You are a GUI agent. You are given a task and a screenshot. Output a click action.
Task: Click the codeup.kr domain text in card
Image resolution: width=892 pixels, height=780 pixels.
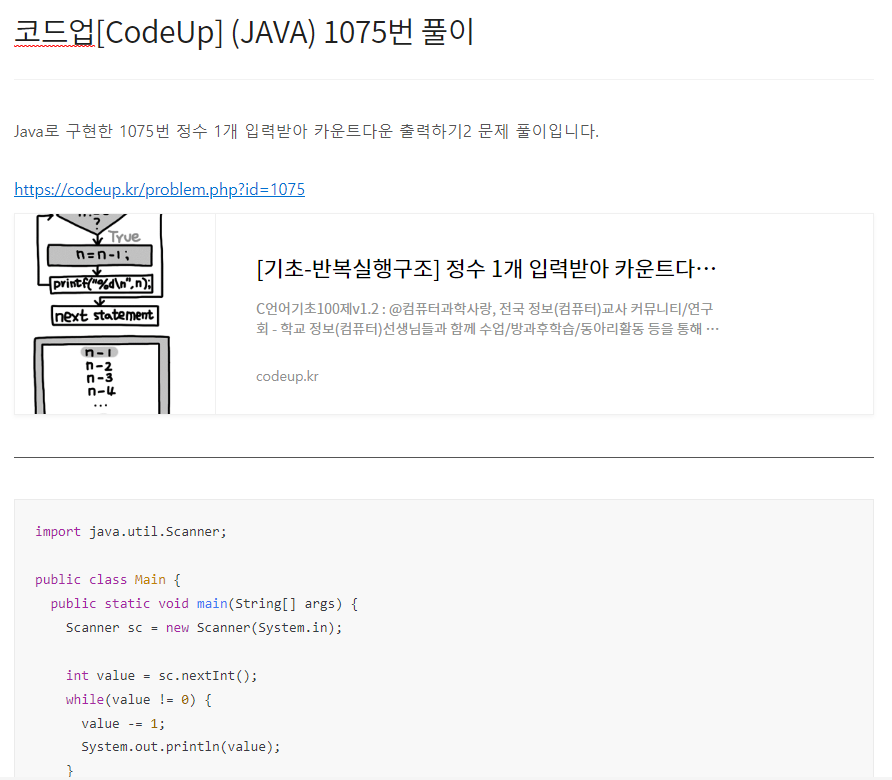(287, 376)
